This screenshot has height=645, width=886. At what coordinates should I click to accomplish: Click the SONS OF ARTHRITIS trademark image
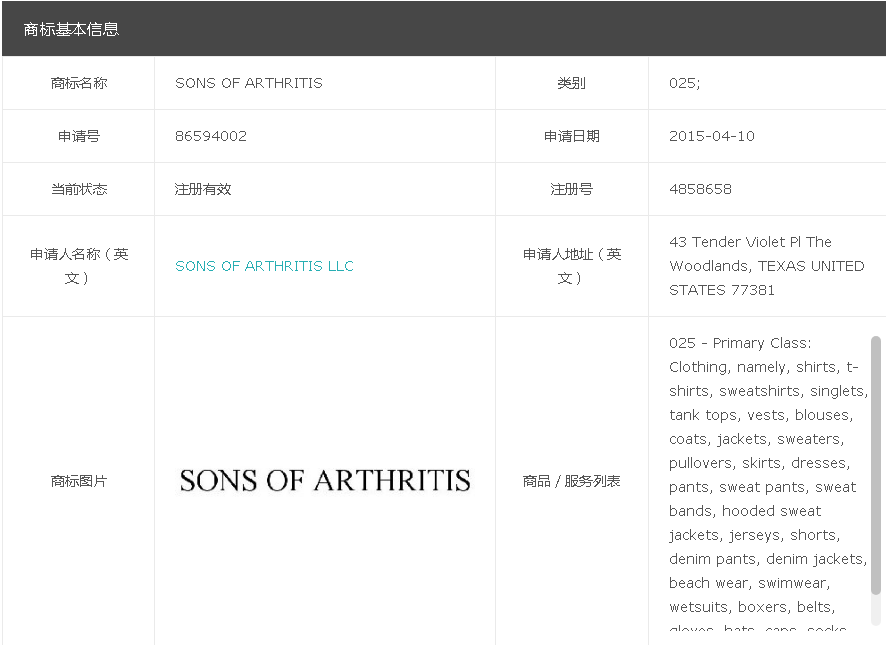pos(325,481)
